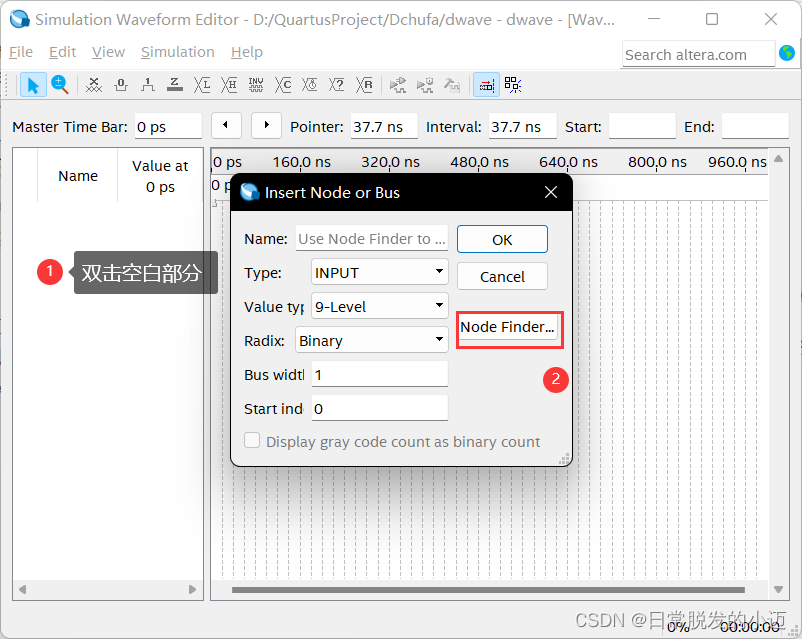
Task: Click the altera.com globe search icon
Action: tap(787, 53)
